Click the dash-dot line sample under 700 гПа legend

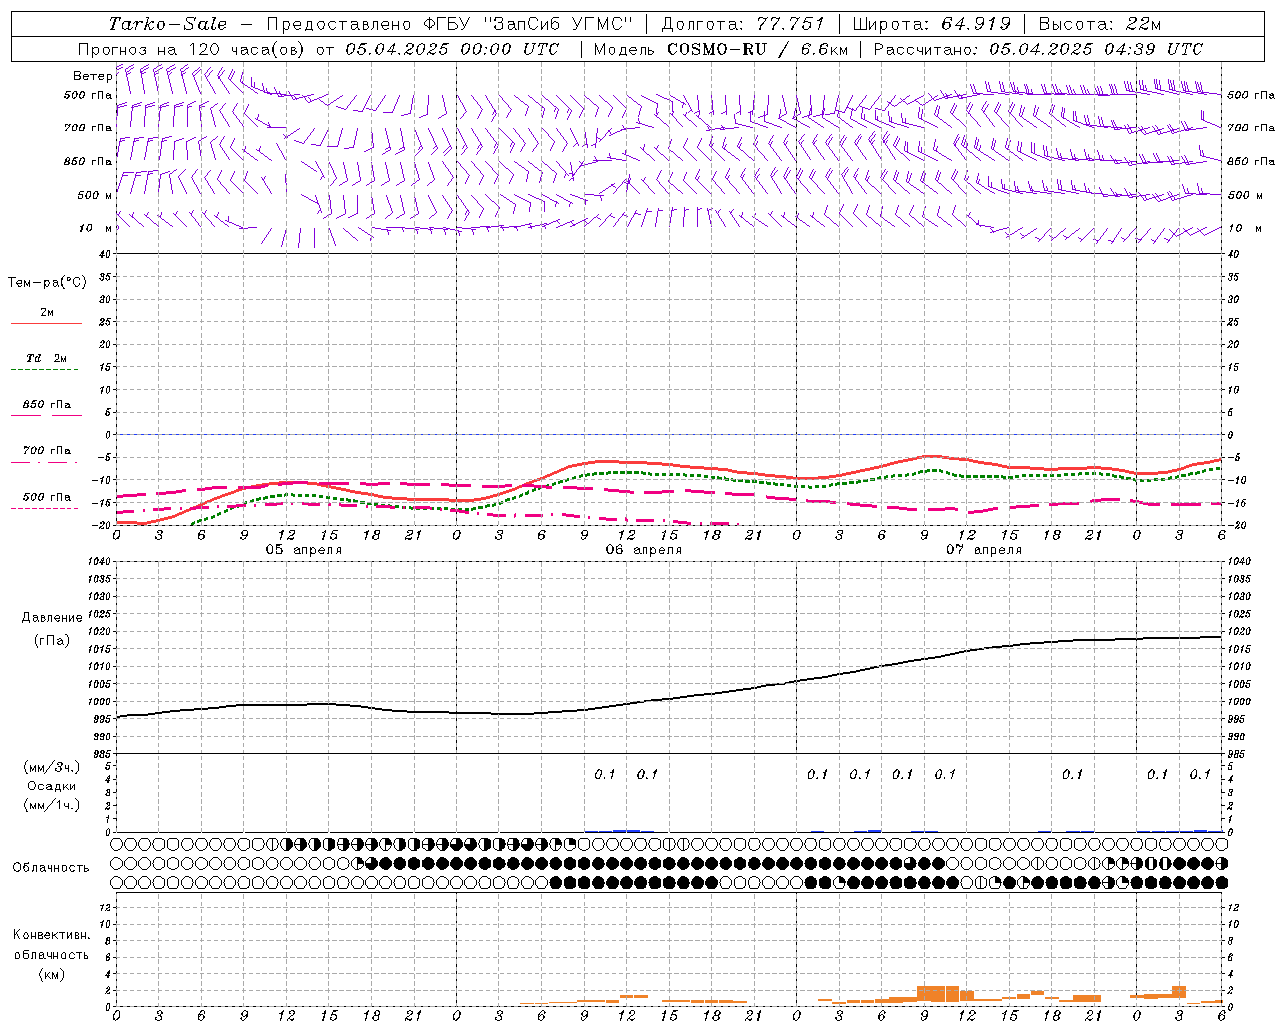[x=45, y=462]
